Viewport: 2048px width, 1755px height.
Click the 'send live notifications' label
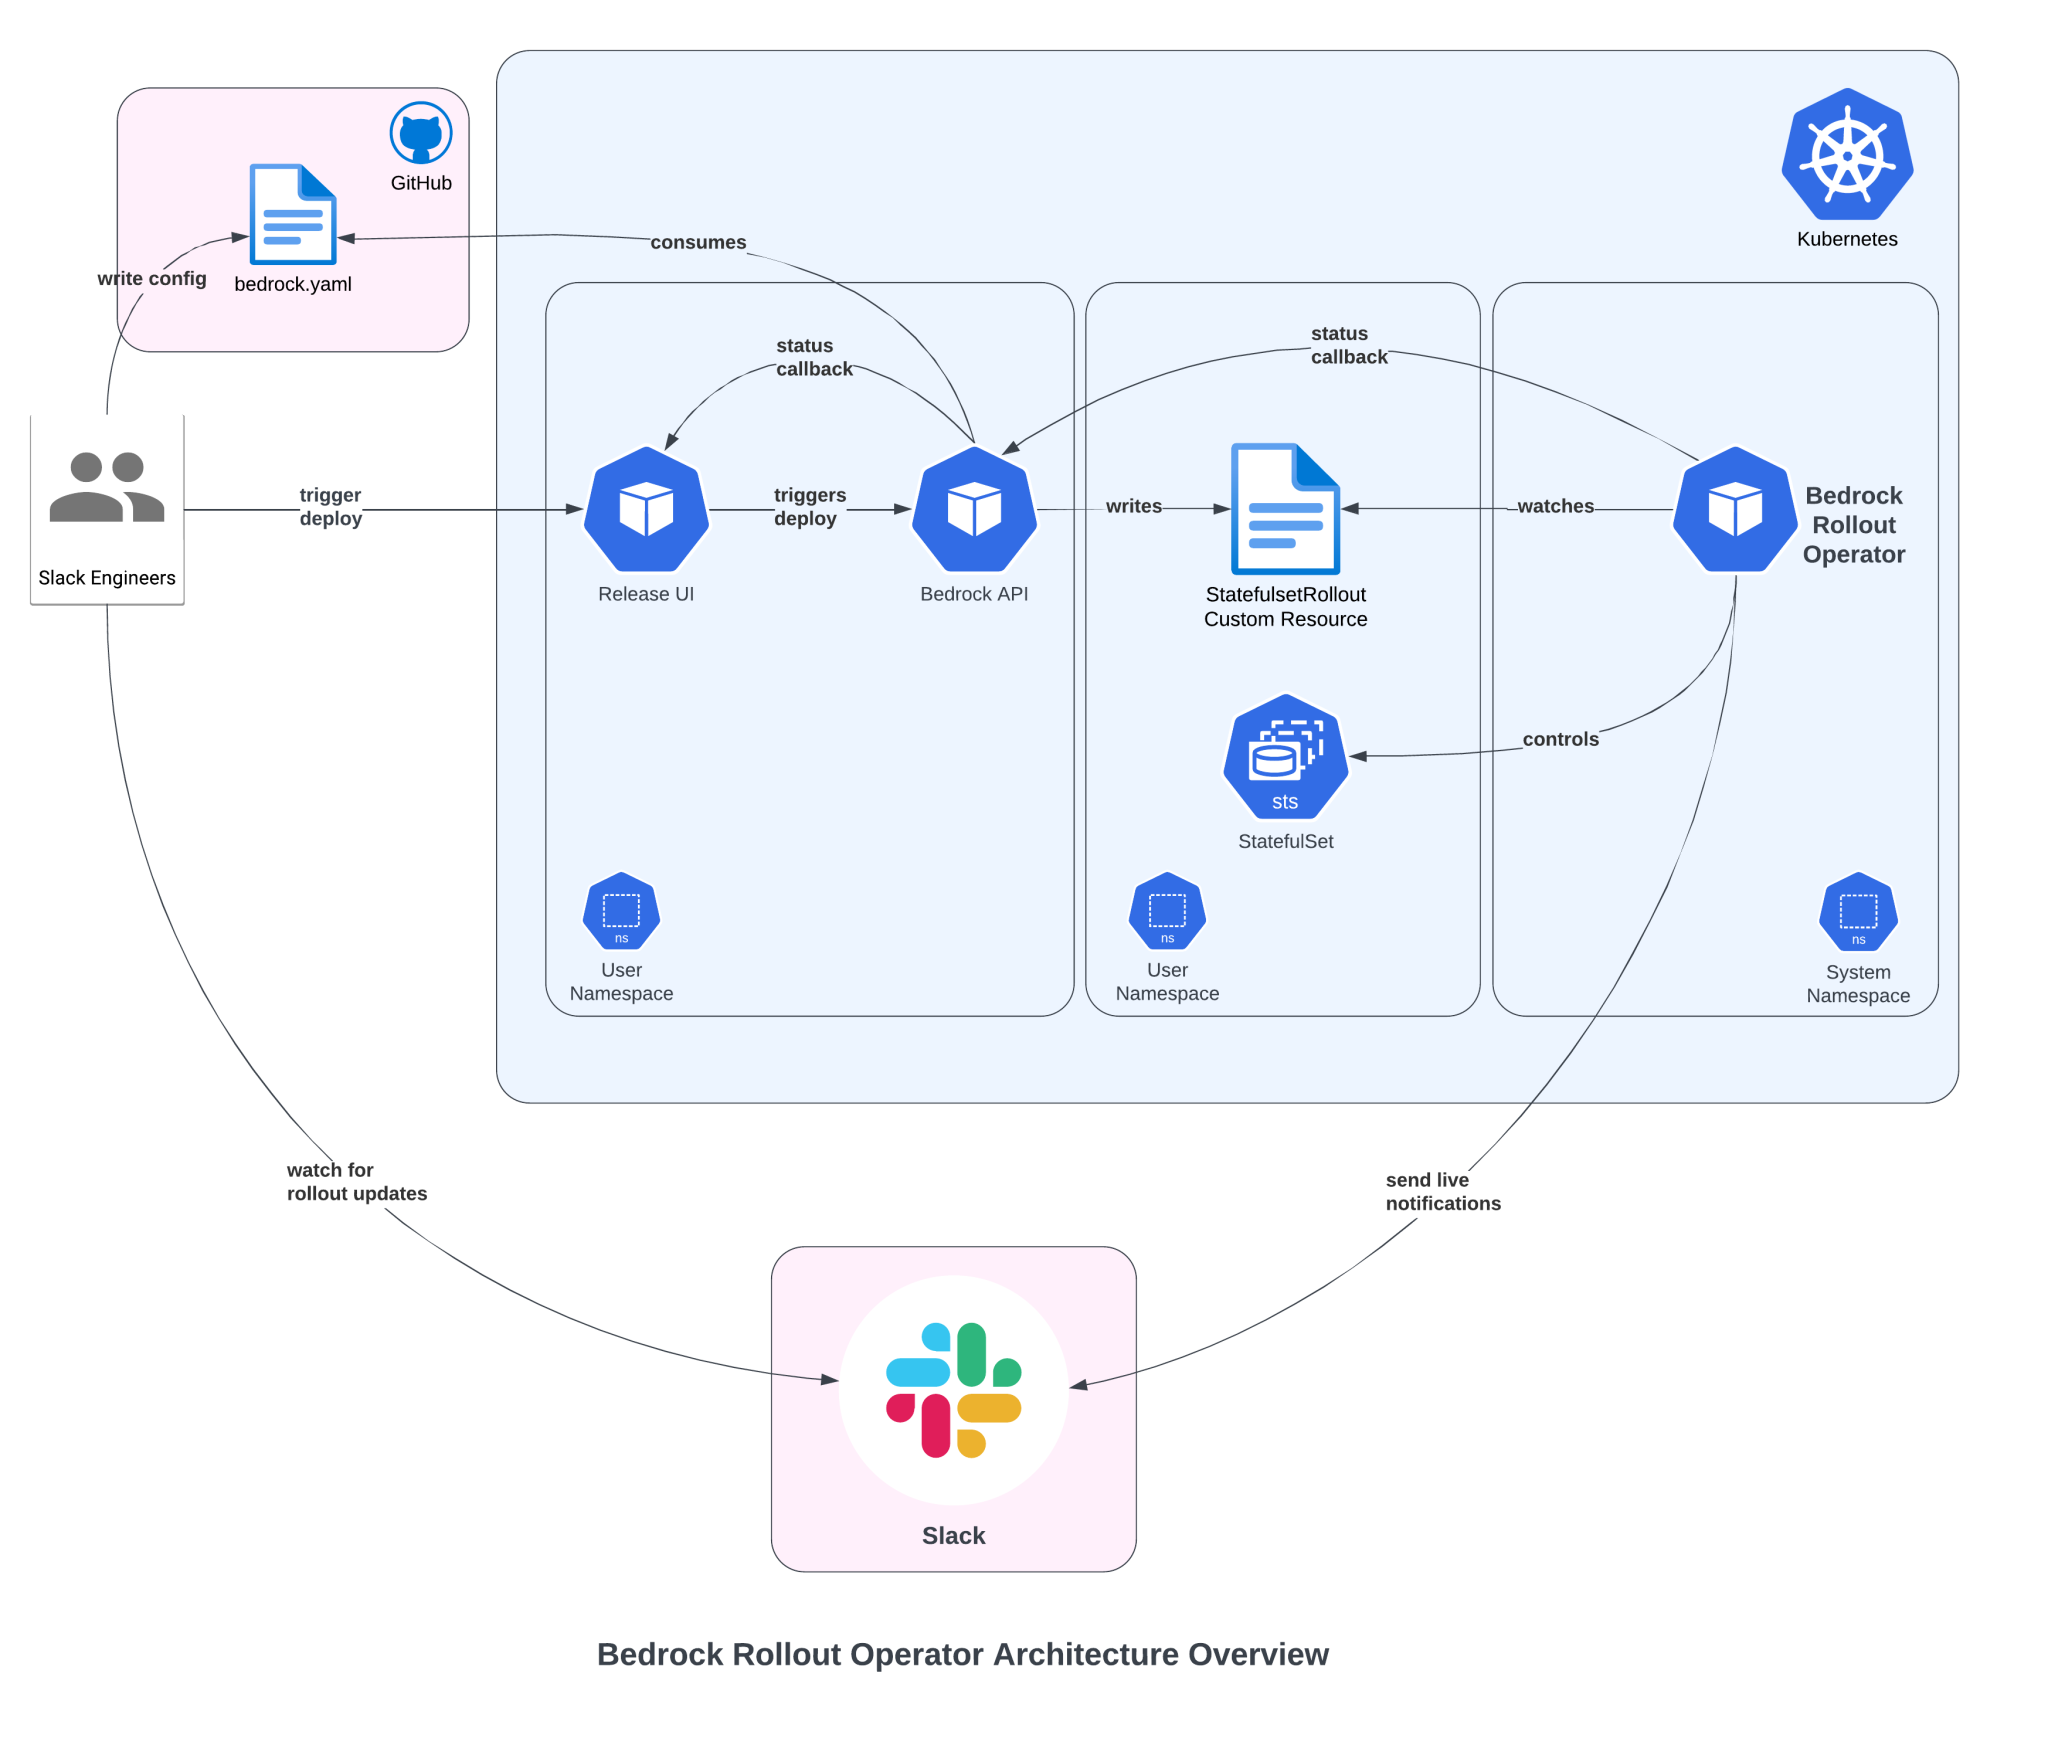pyautogui.click(x=1443, y=1191)
